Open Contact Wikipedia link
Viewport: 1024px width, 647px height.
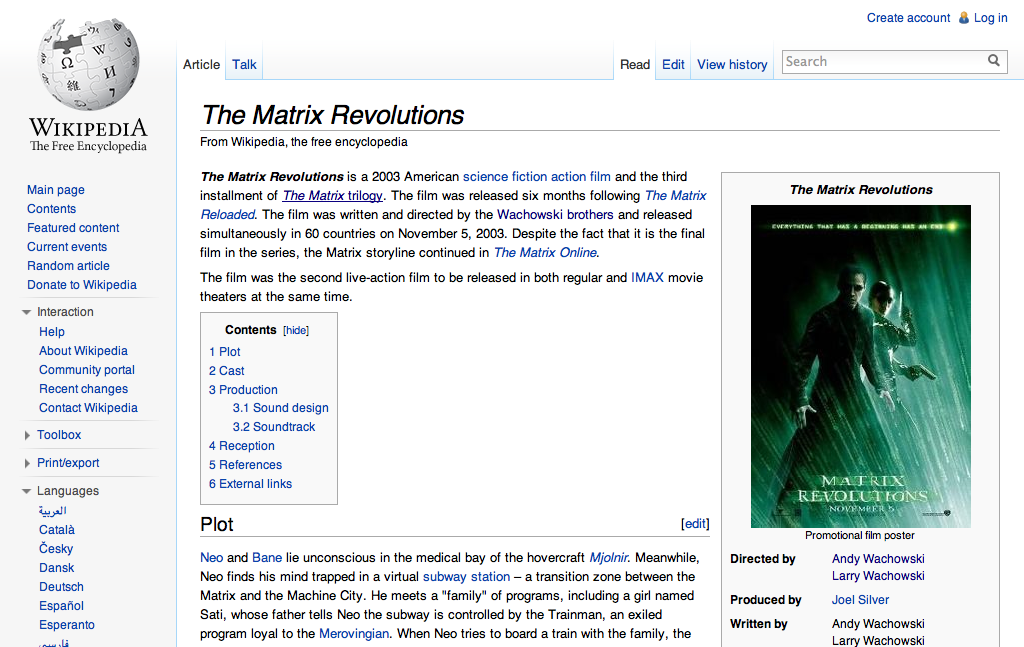pos(88,407)
